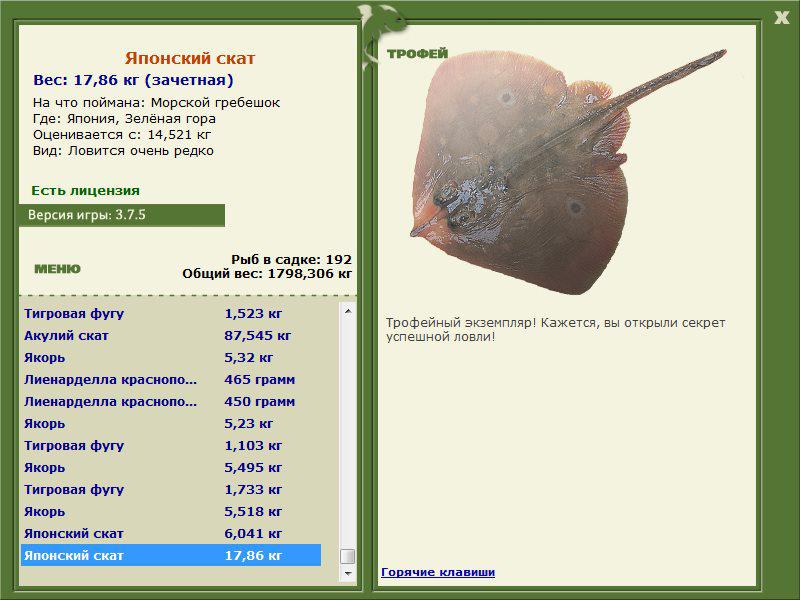Open the Горячие клавиши link
The height and width of the screenshot is (600, 800).
pos(438,572)
